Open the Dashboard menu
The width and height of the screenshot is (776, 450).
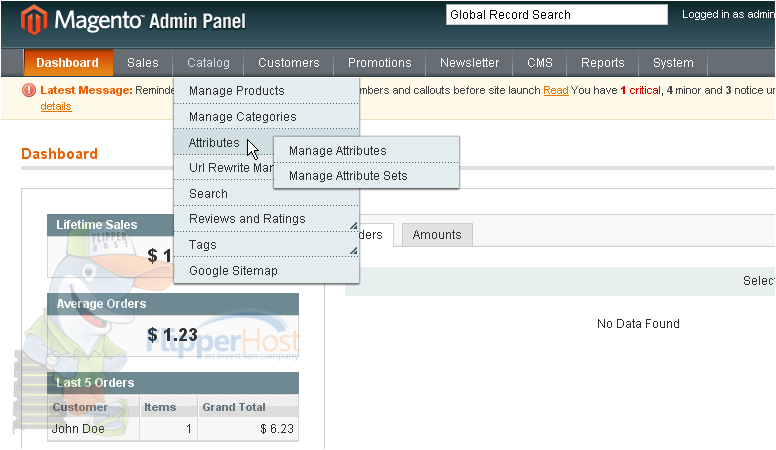tap(68, 63)
